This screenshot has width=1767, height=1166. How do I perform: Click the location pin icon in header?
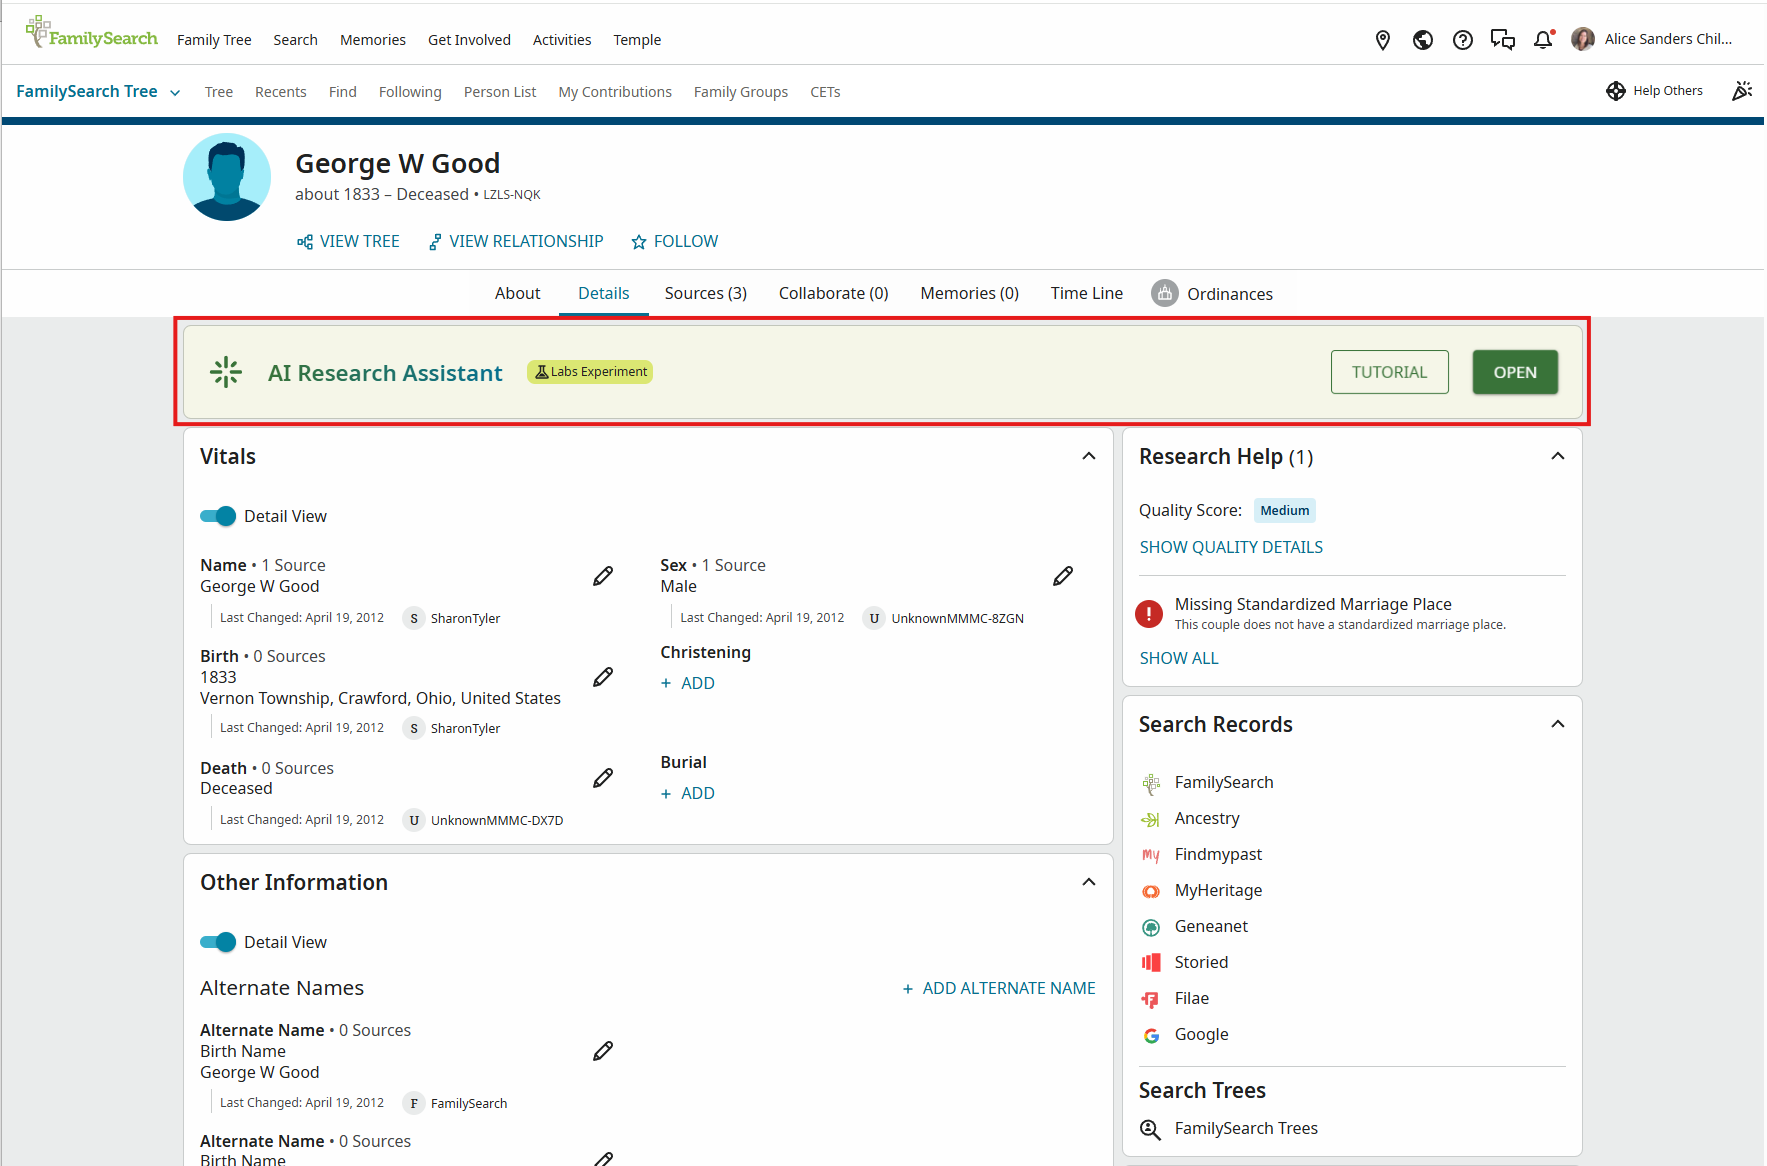click(x=1383, y=40)
